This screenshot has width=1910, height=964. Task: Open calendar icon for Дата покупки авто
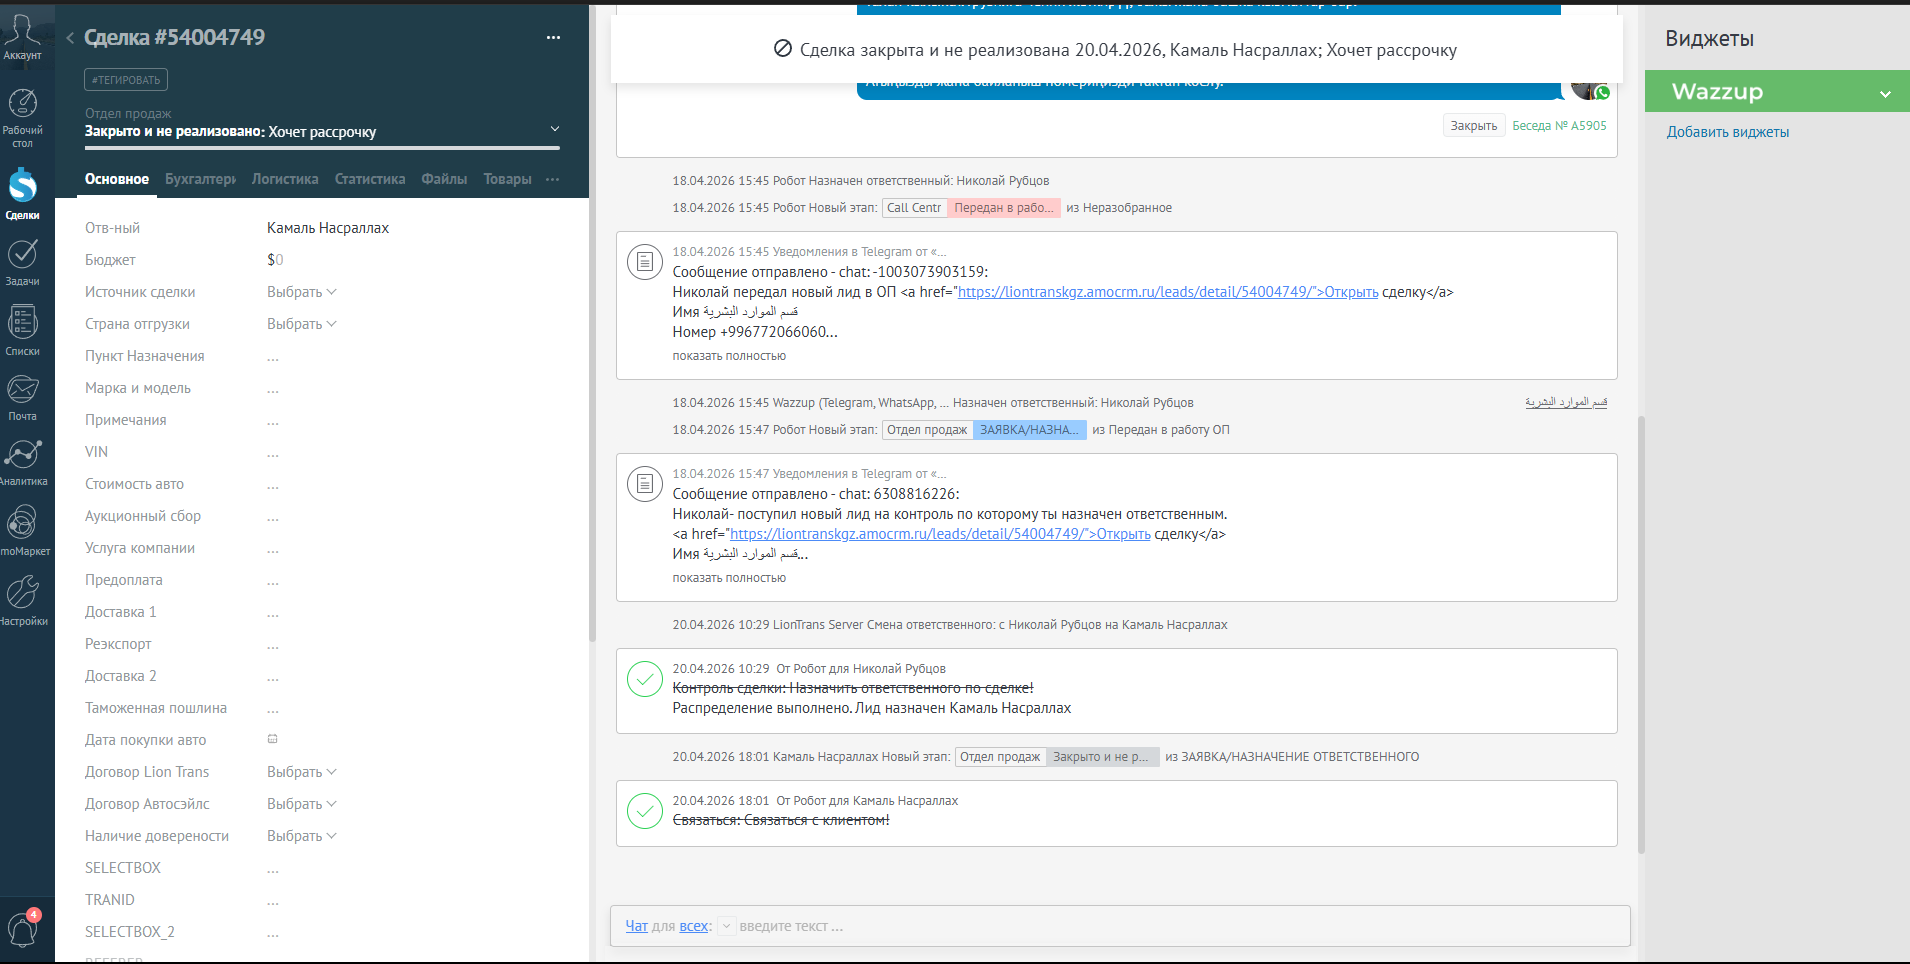(272, 739)
